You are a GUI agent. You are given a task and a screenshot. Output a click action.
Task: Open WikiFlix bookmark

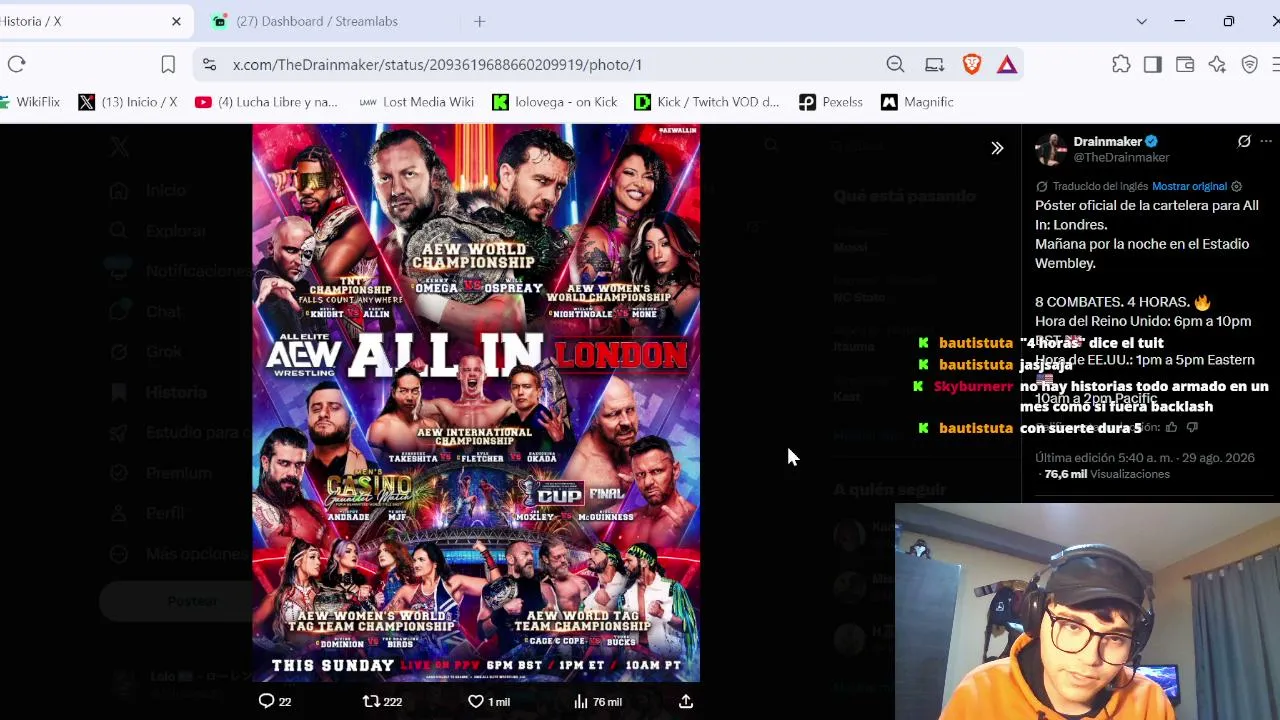(x=30, y=102)
